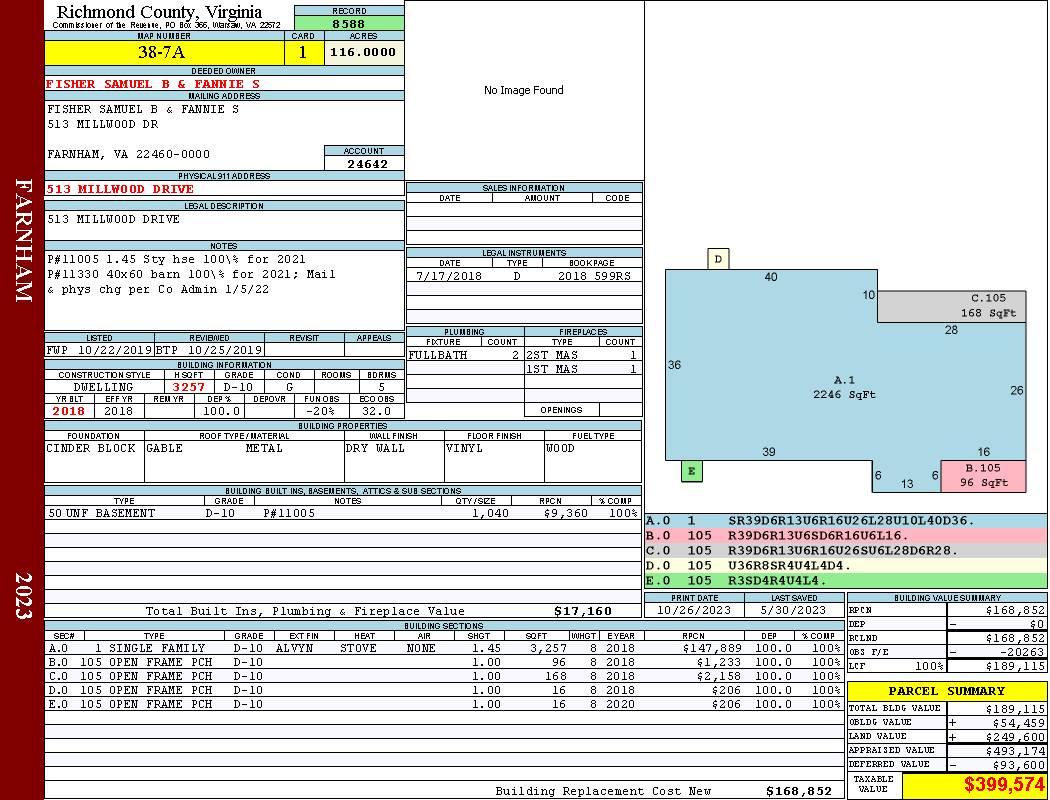Viewport: 1050px width, 800px height.
Task: Click 50 UNF BASEMENT row
Action: [x=343, y=513]
